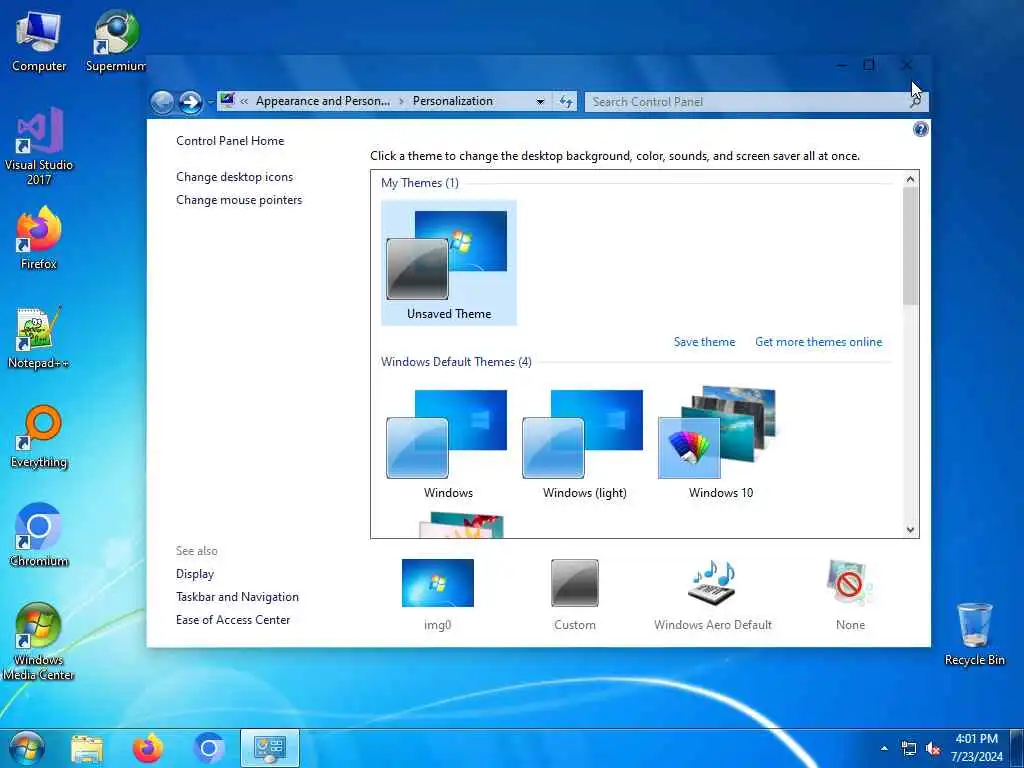Apply the Windows theme

tap(449, 443)
